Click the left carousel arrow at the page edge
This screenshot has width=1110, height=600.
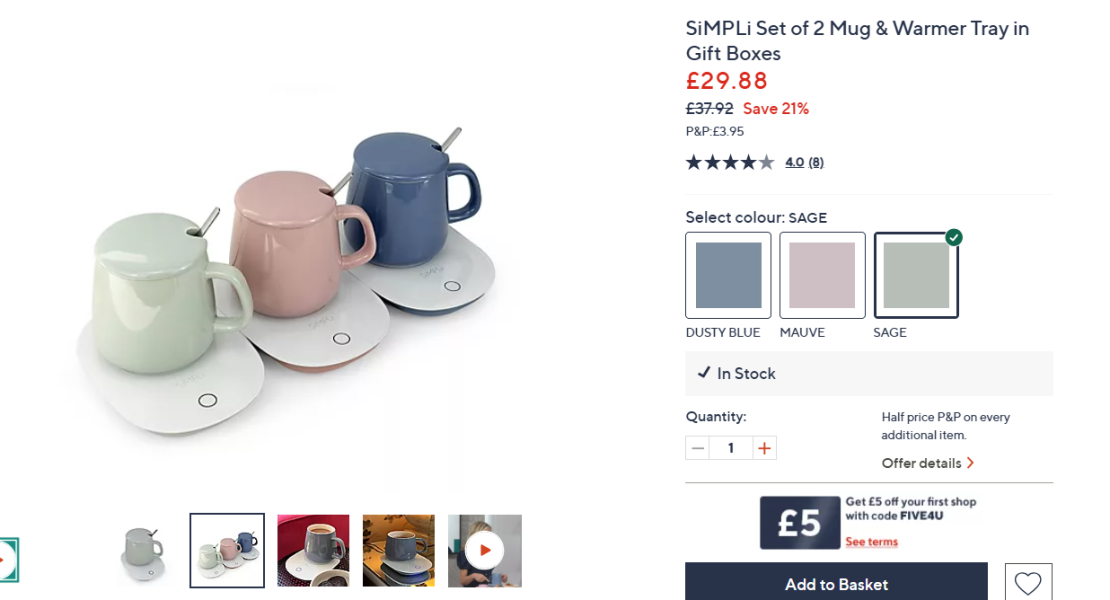point(8,560)
